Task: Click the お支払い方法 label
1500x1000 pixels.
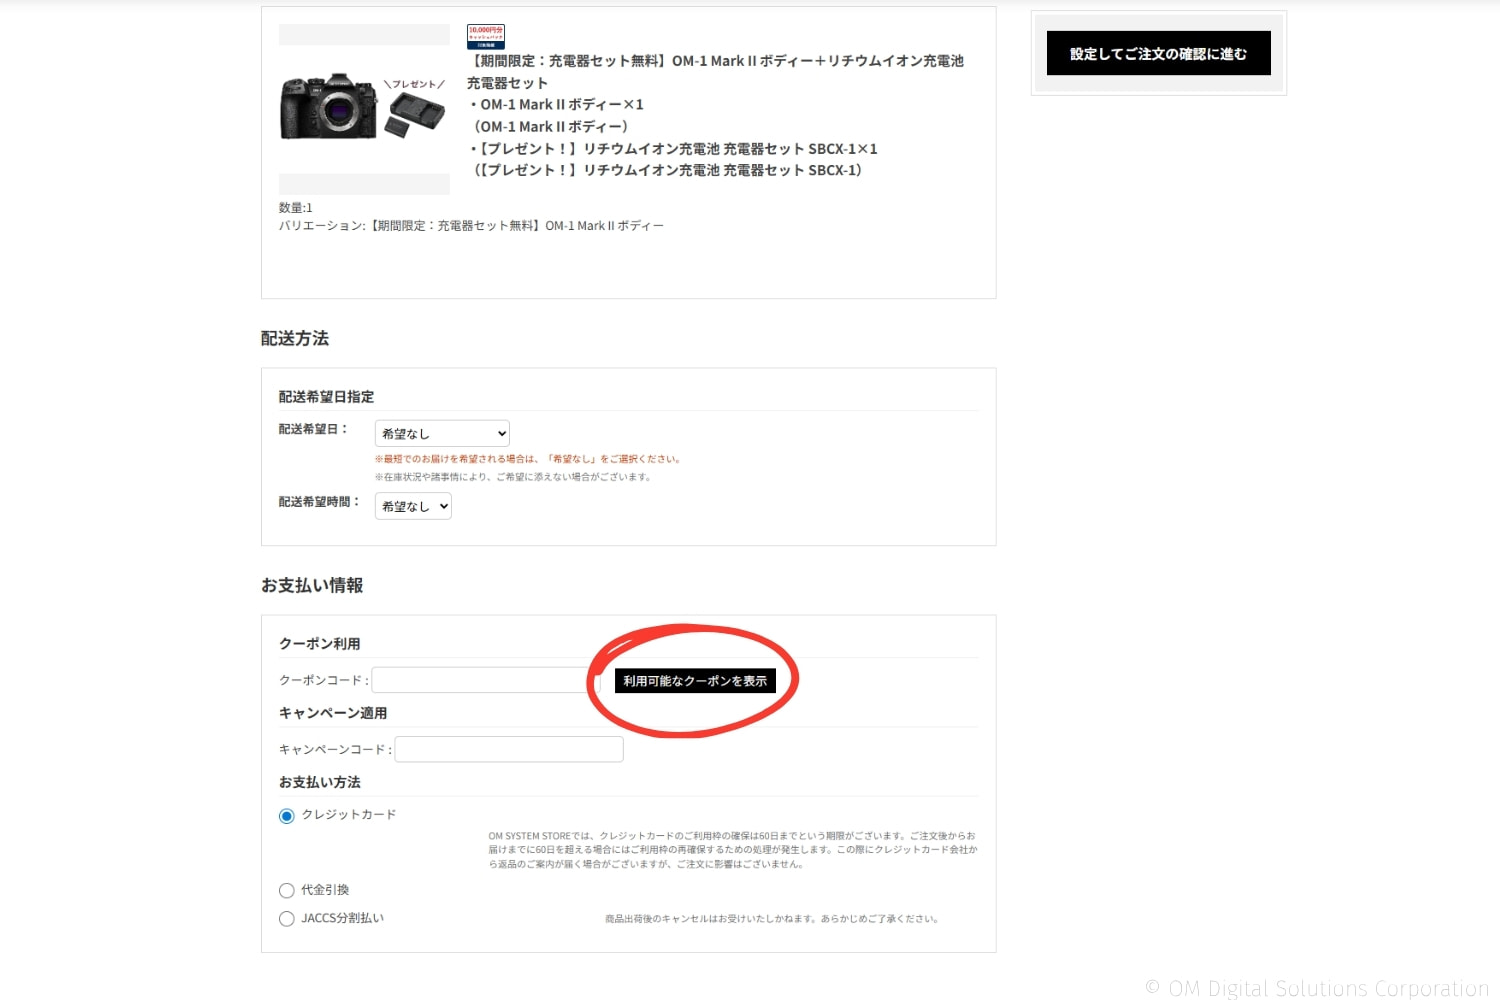Action: [x=320, y=782]
